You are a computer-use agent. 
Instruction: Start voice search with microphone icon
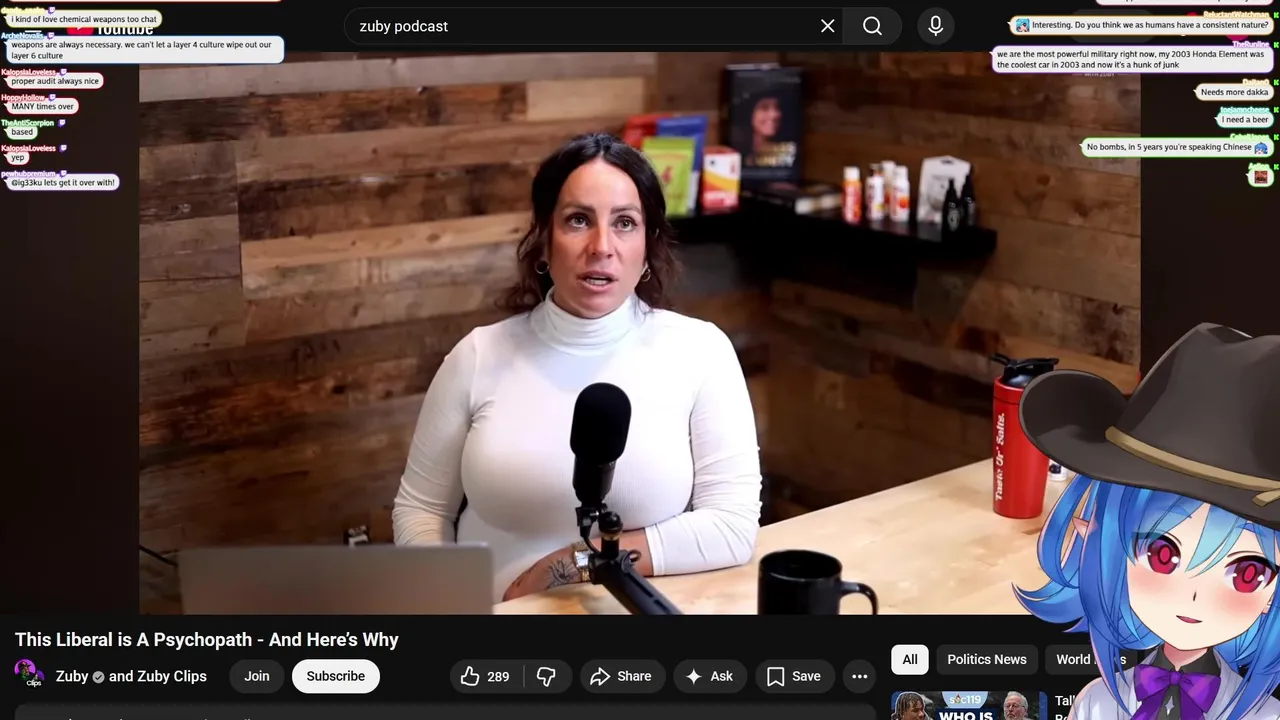(936, 26)
